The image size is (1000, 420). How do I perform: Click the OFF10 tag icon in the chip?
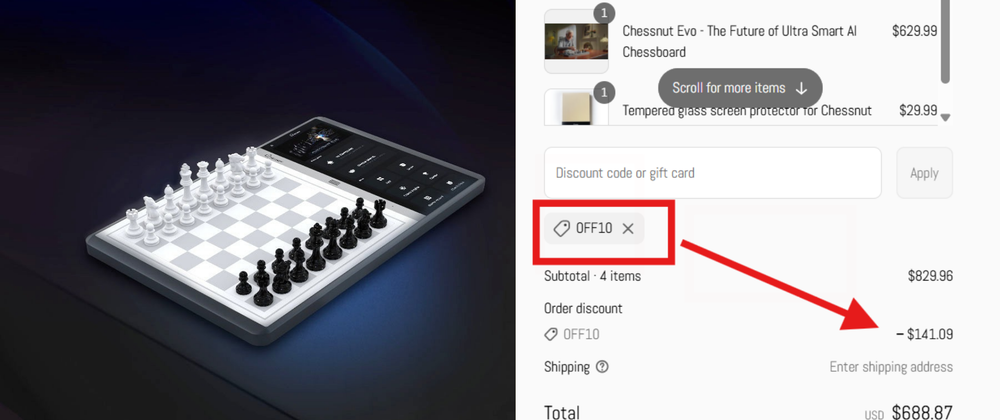tap(561, 229)
